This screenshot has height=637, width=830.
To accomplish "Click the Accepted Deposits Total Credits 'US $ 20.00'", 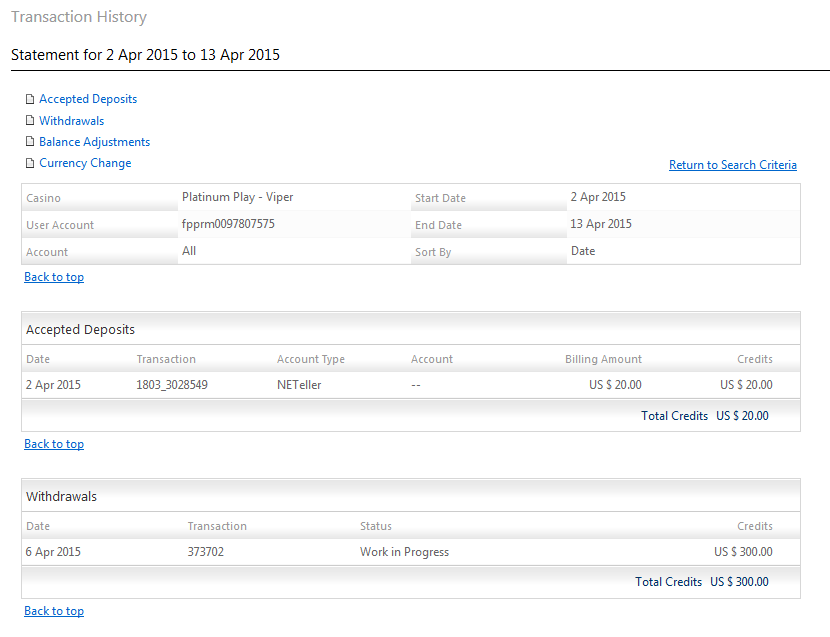I will 743,416.
